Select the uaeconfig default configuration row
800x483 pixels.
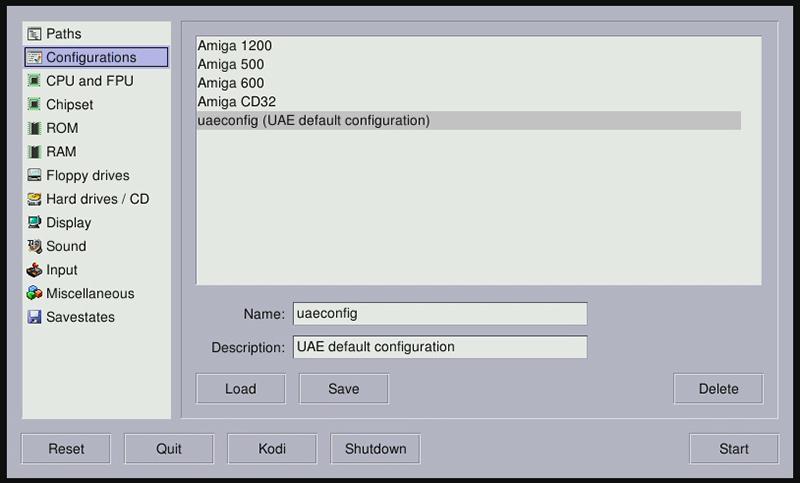click(469, 120)
